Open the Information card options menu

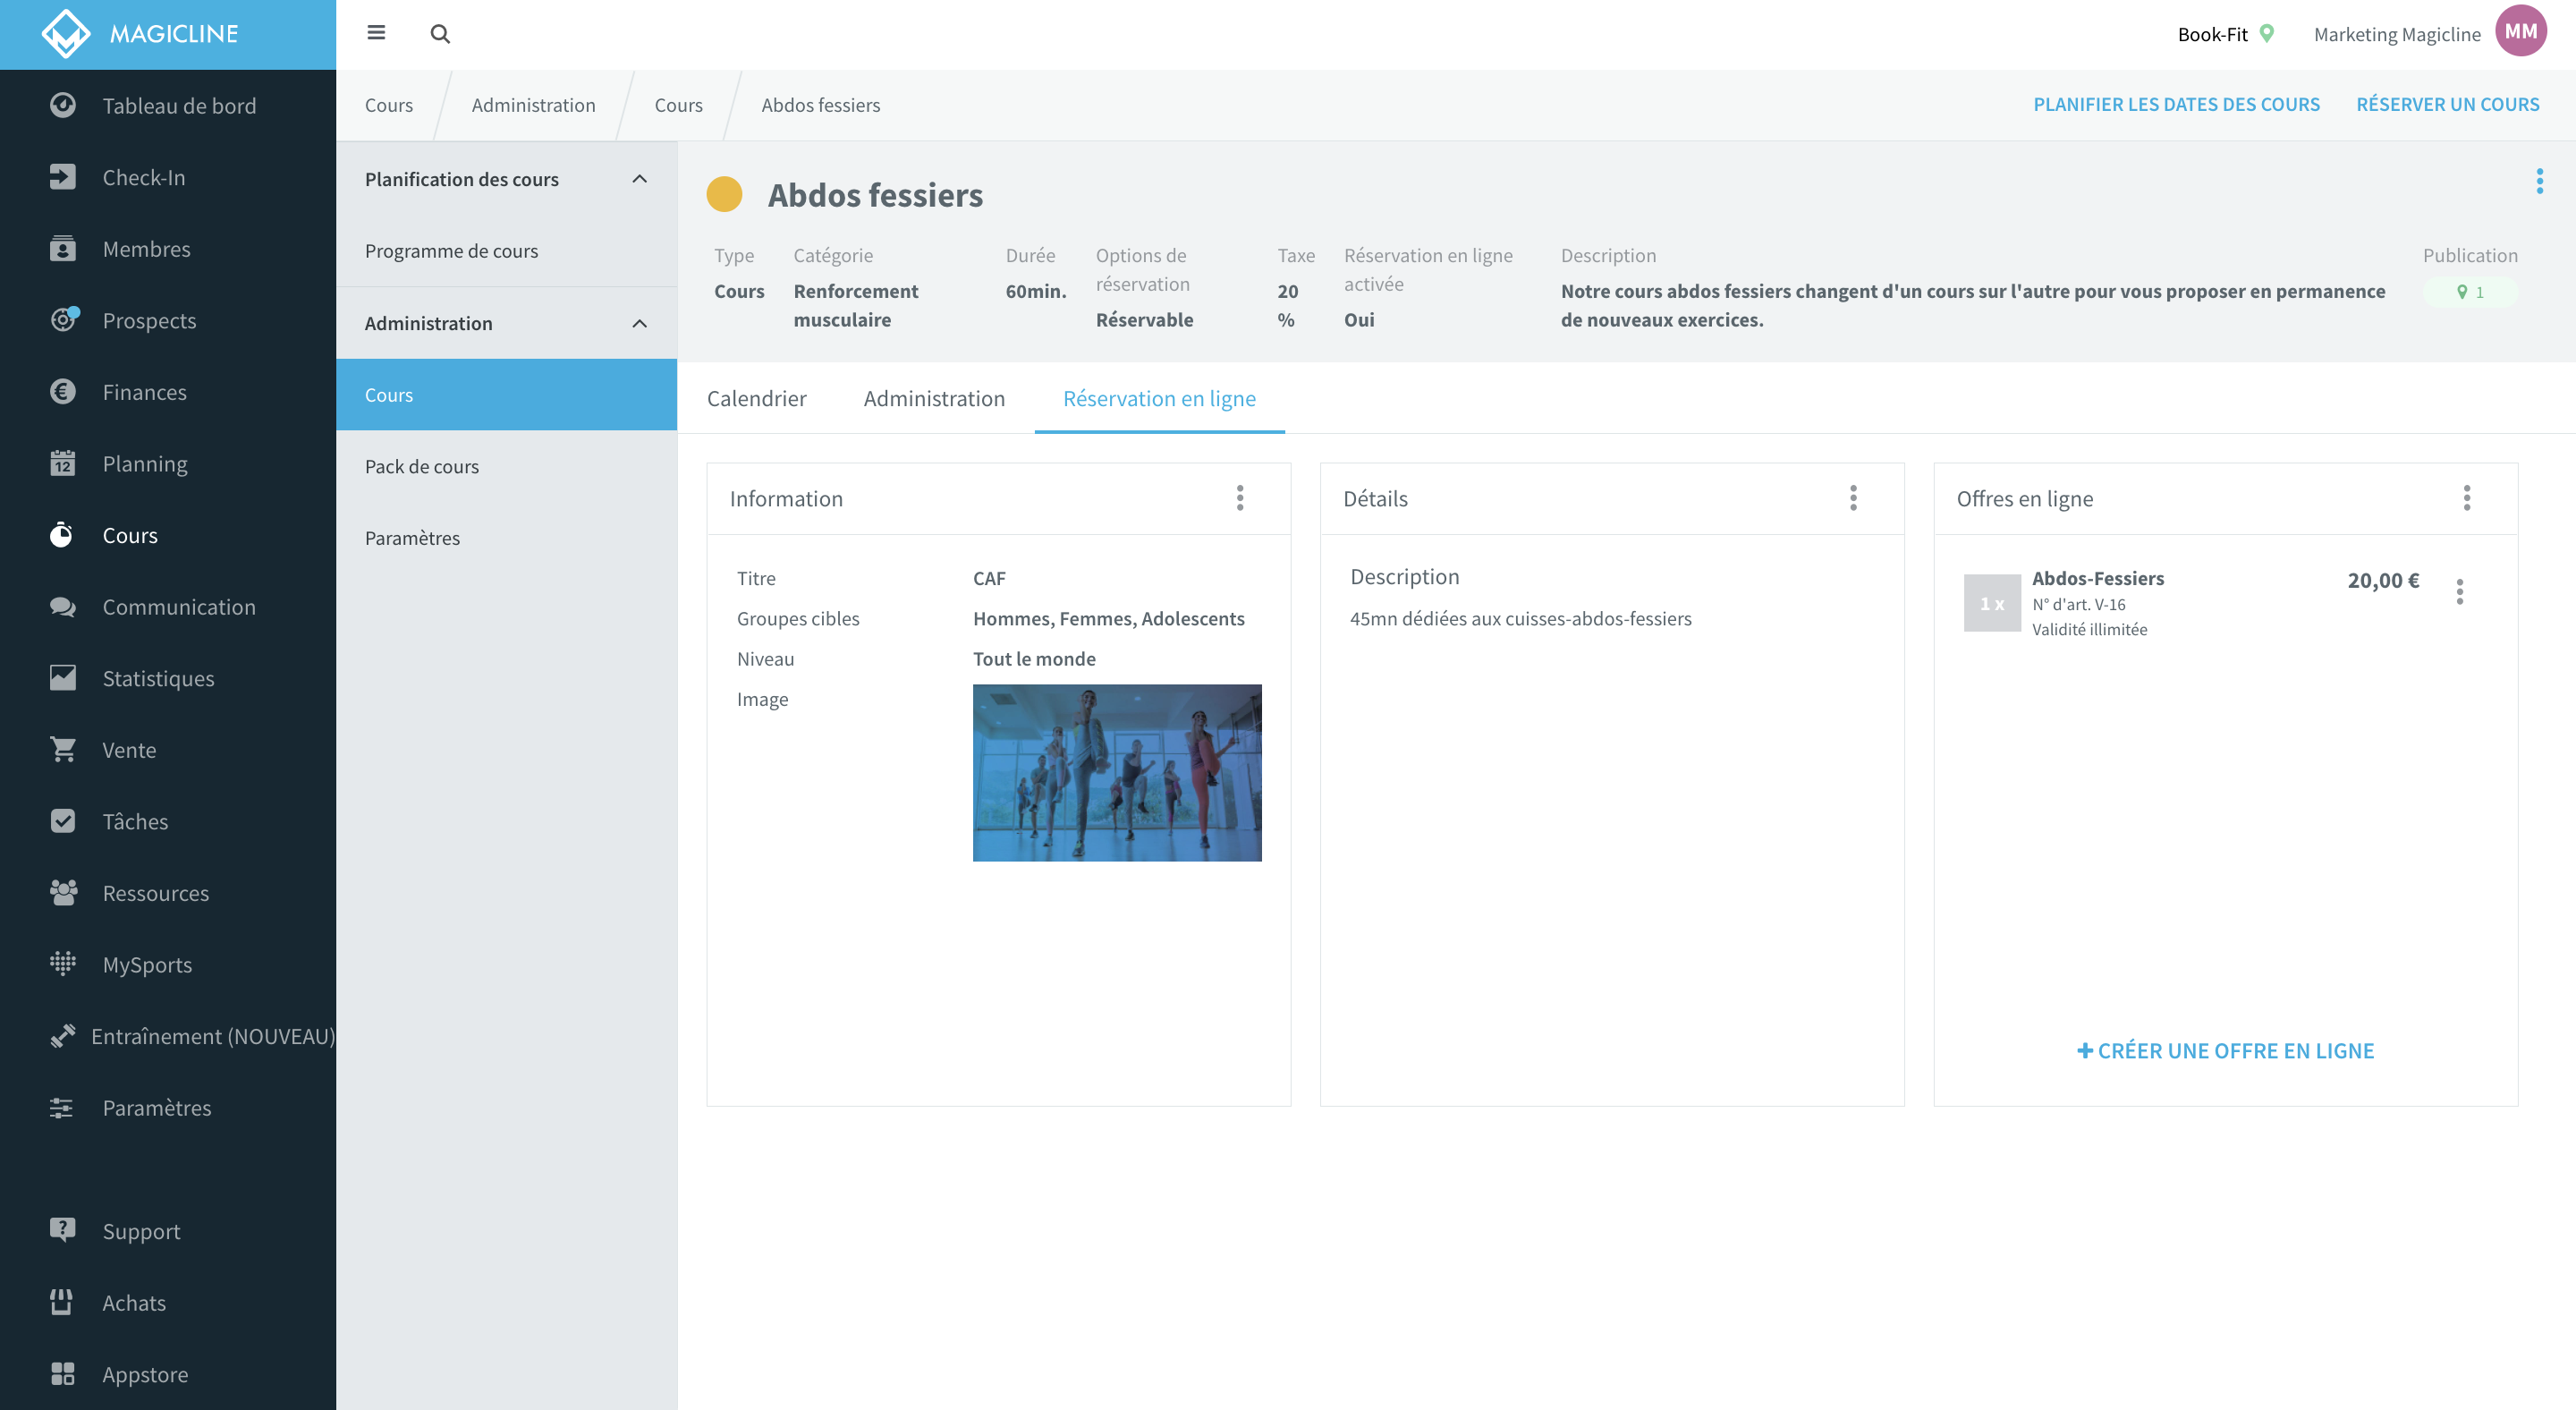pyautogui.click(x=1240, y=498)
